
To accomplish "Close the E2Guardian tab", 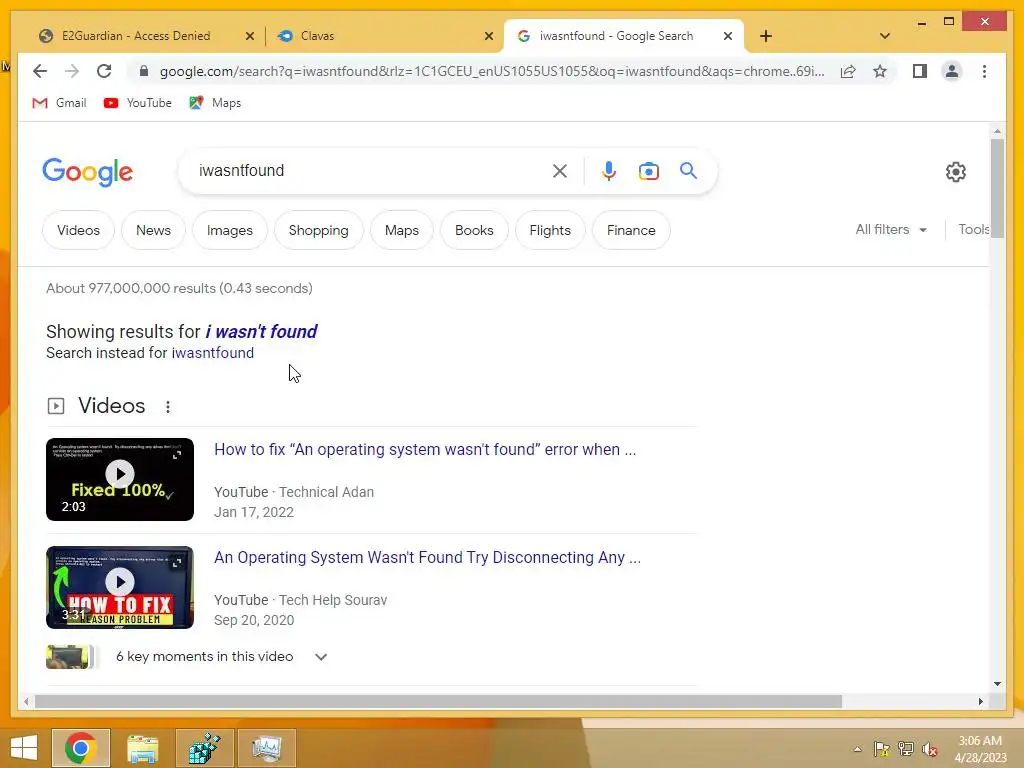I will (249, 36).
